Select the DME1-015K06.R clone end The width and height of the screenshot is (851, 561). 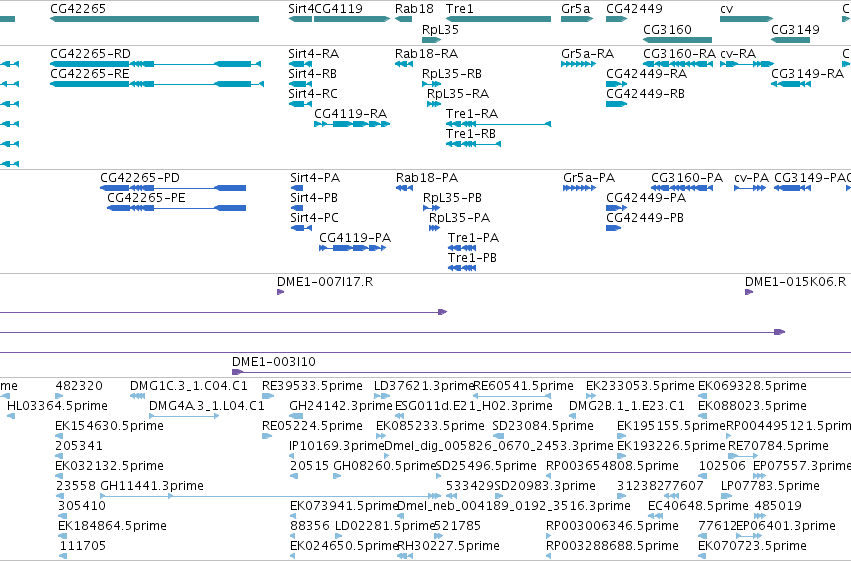pos(749,292)
